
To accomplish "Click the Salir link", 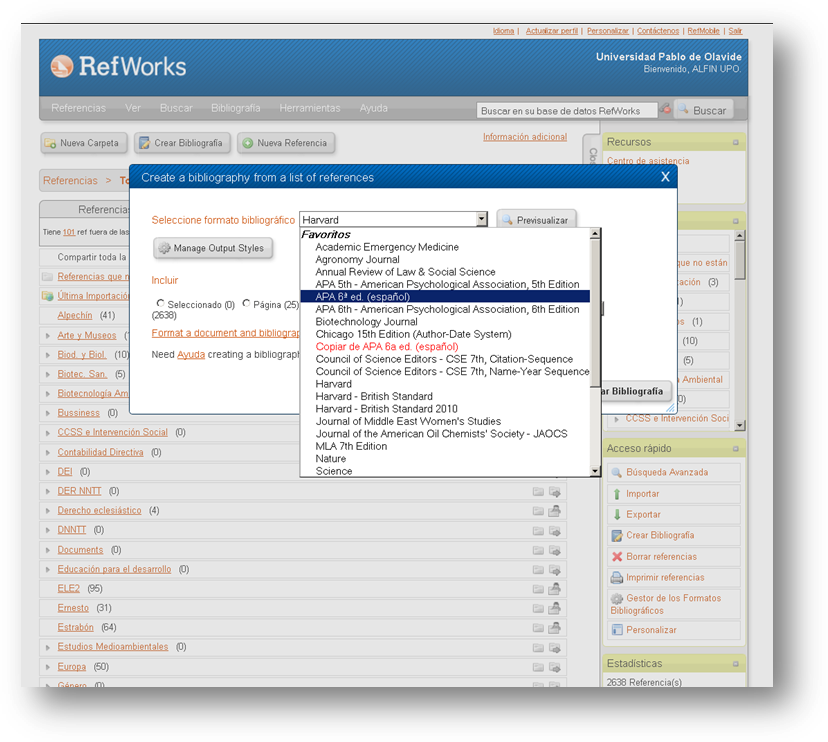I will pos(735,31).
